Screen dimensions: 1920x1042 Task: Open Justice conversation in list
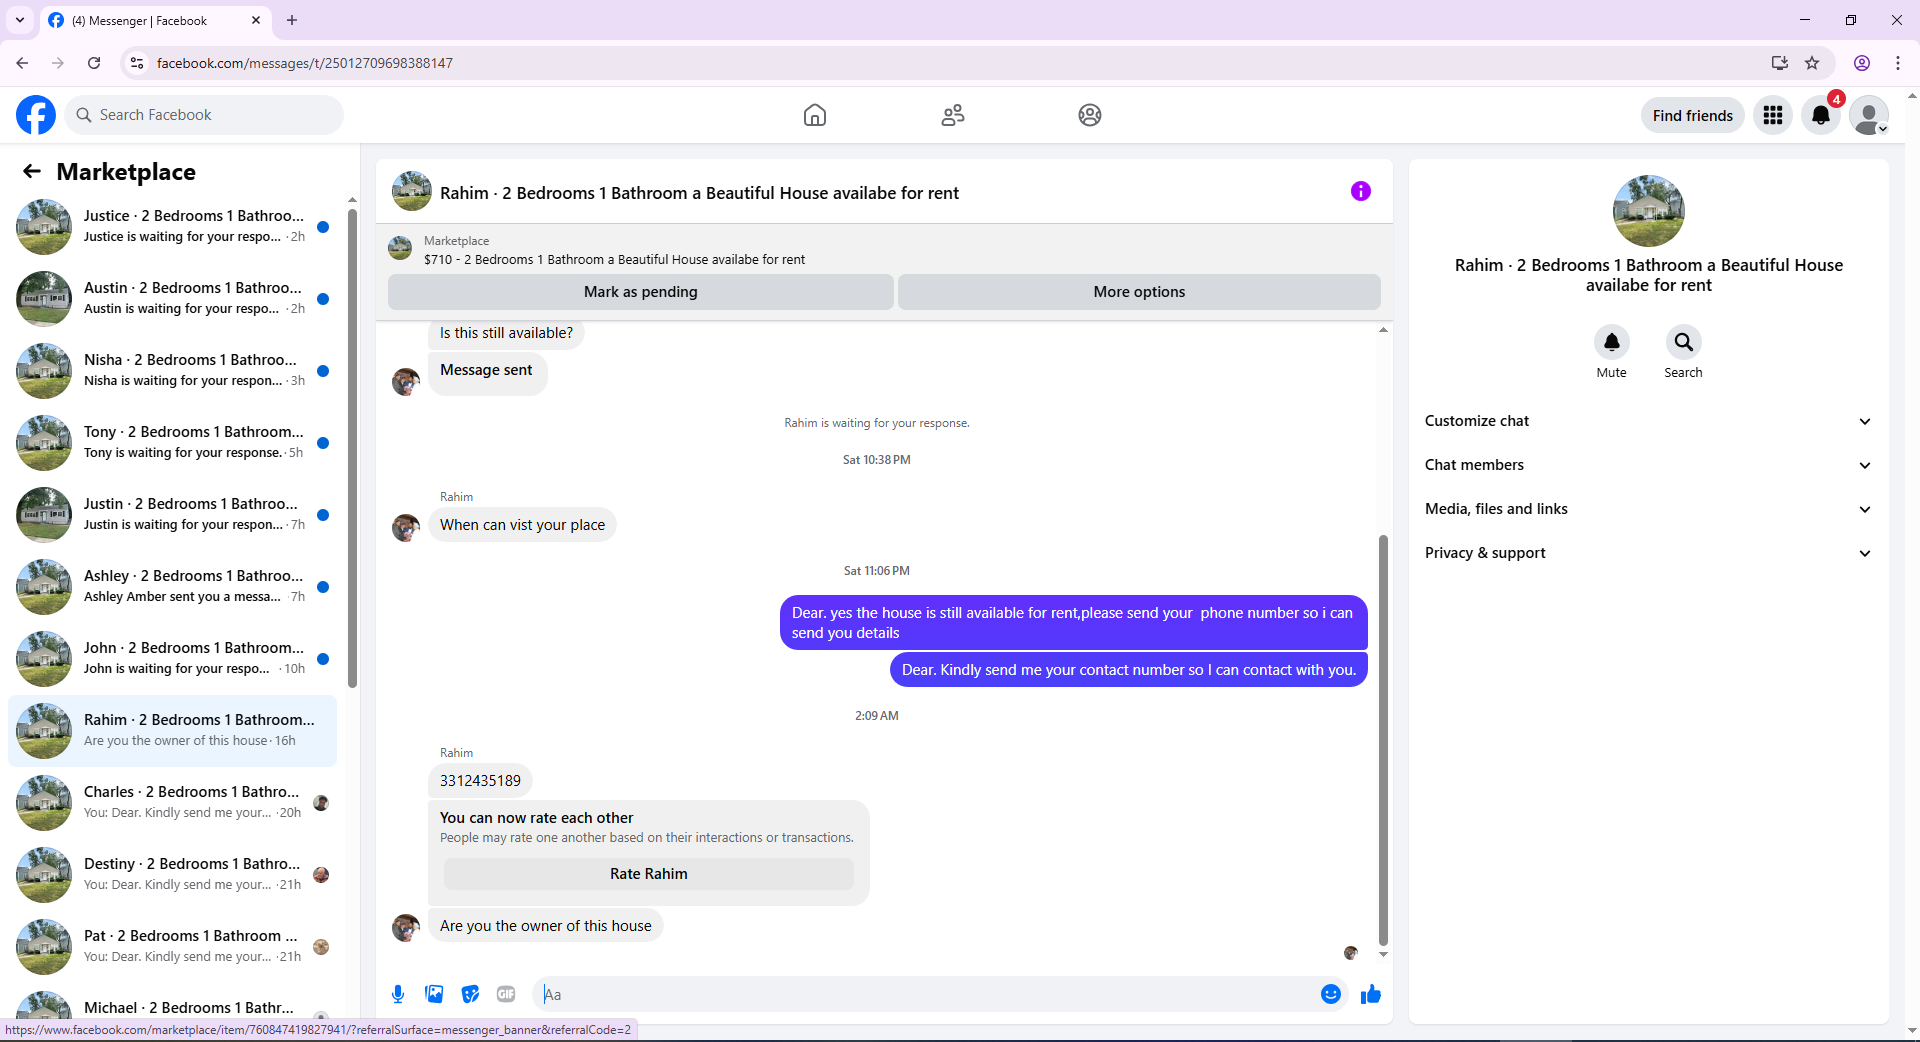(x=173, y=226)
